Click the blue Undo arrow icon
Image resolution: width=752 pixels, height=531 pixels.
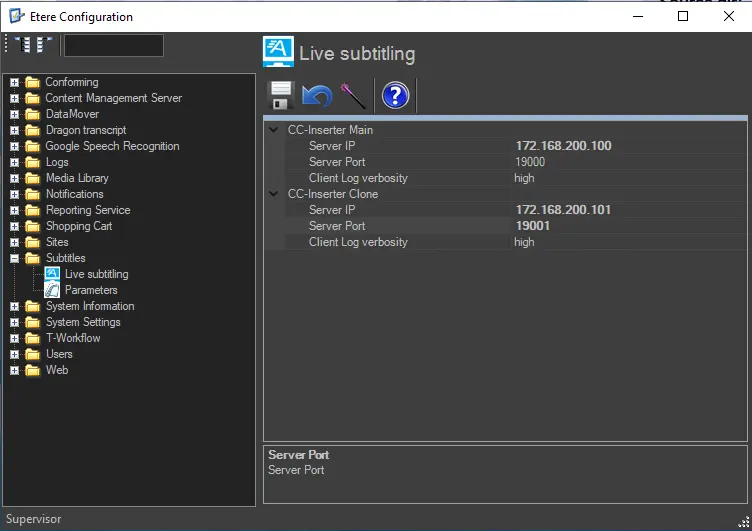[317, 96]
